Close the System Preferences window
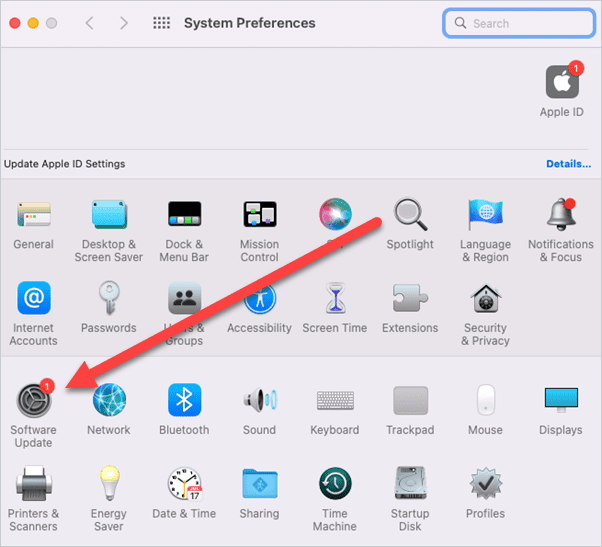Screen dimensions: 602x547 (x=15, y=23)
